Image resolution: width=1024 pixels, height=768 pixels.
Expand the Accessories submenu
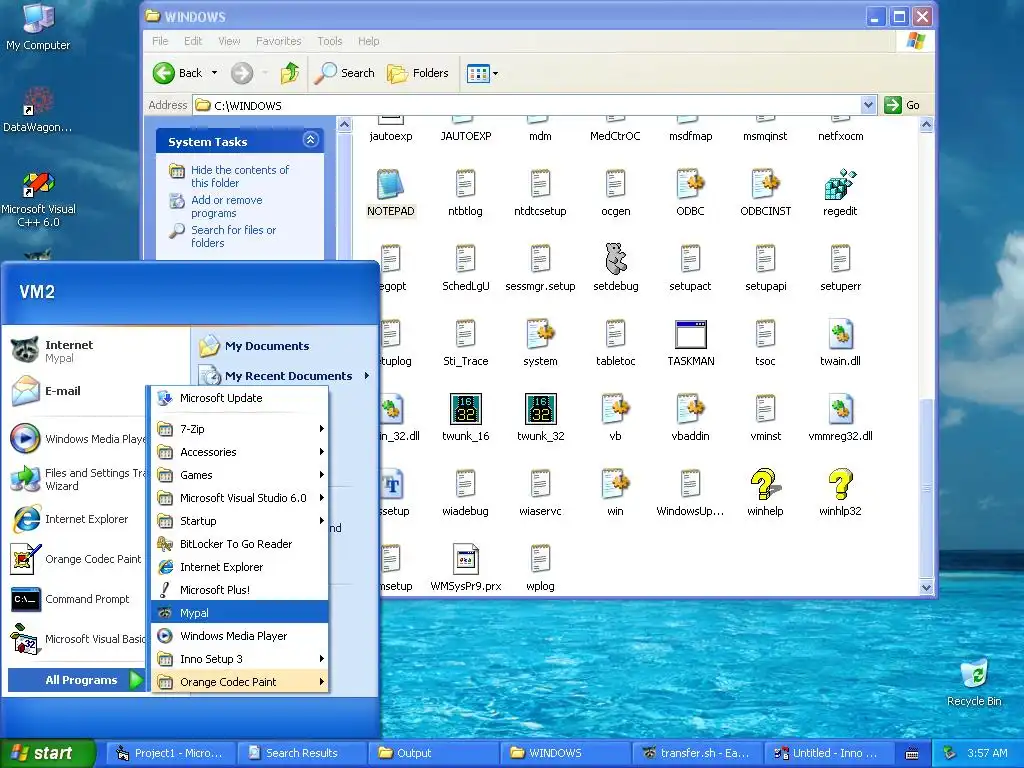pyautogui.click(x=240, y=452)
